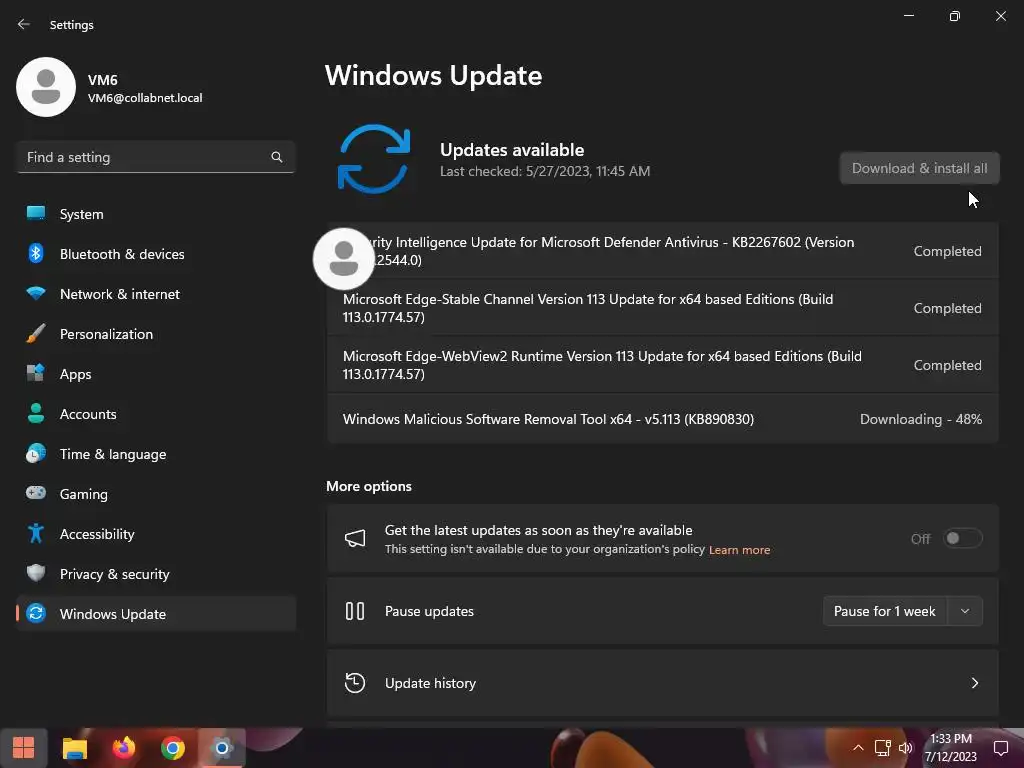Click the back arrow in Settings
Image resolution: width=1024 pixels, height=768 pixels.
coord(24,24)
